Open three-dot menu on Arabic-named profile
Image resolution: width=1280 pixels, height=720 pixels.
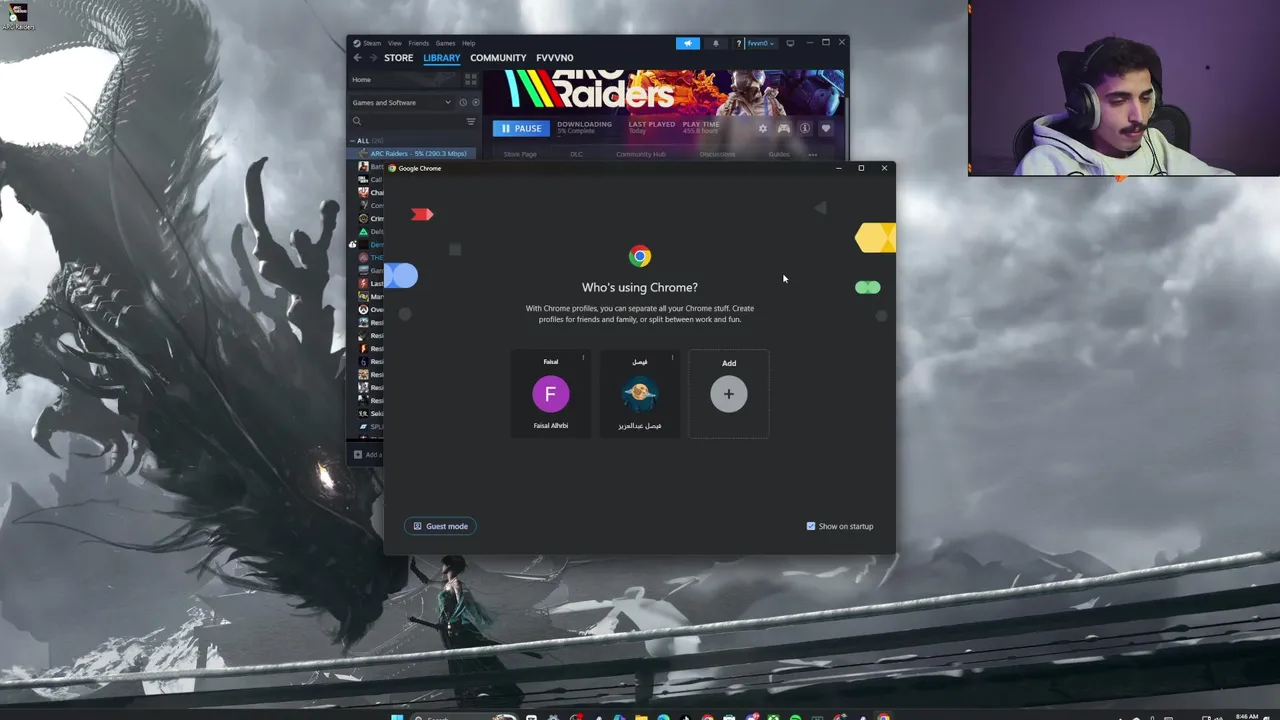click(672, 358)
